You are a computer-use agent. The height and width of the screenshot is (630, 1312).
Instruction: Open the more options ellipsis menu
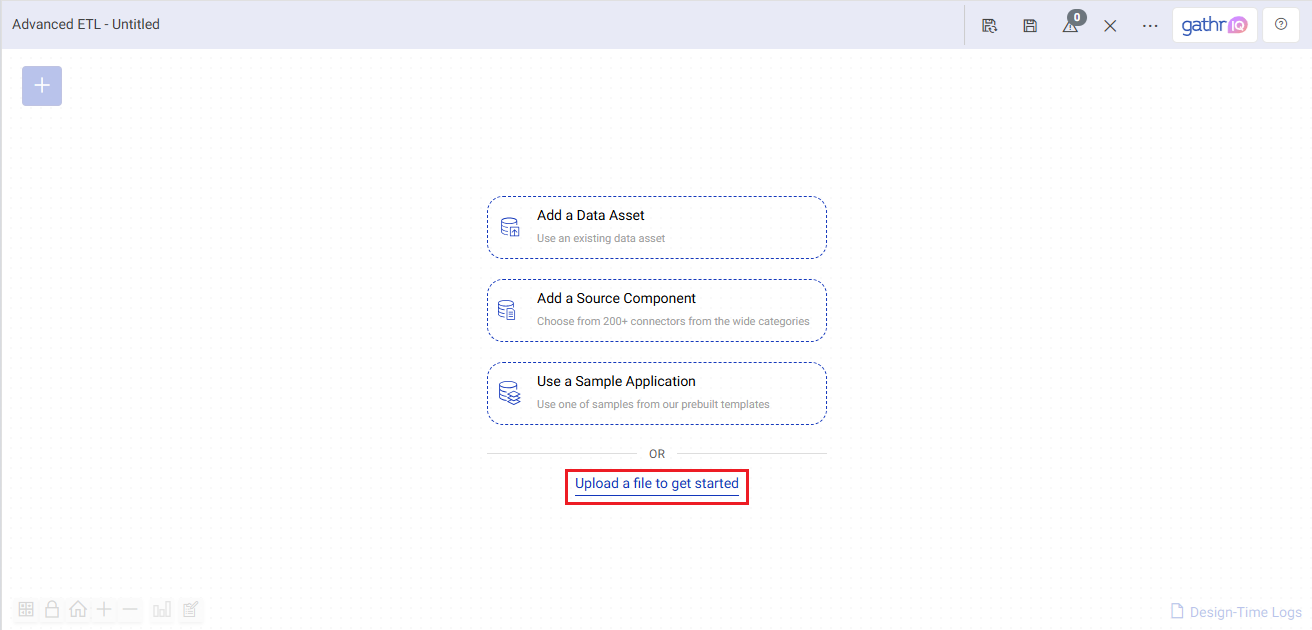tap(1149, 24)
